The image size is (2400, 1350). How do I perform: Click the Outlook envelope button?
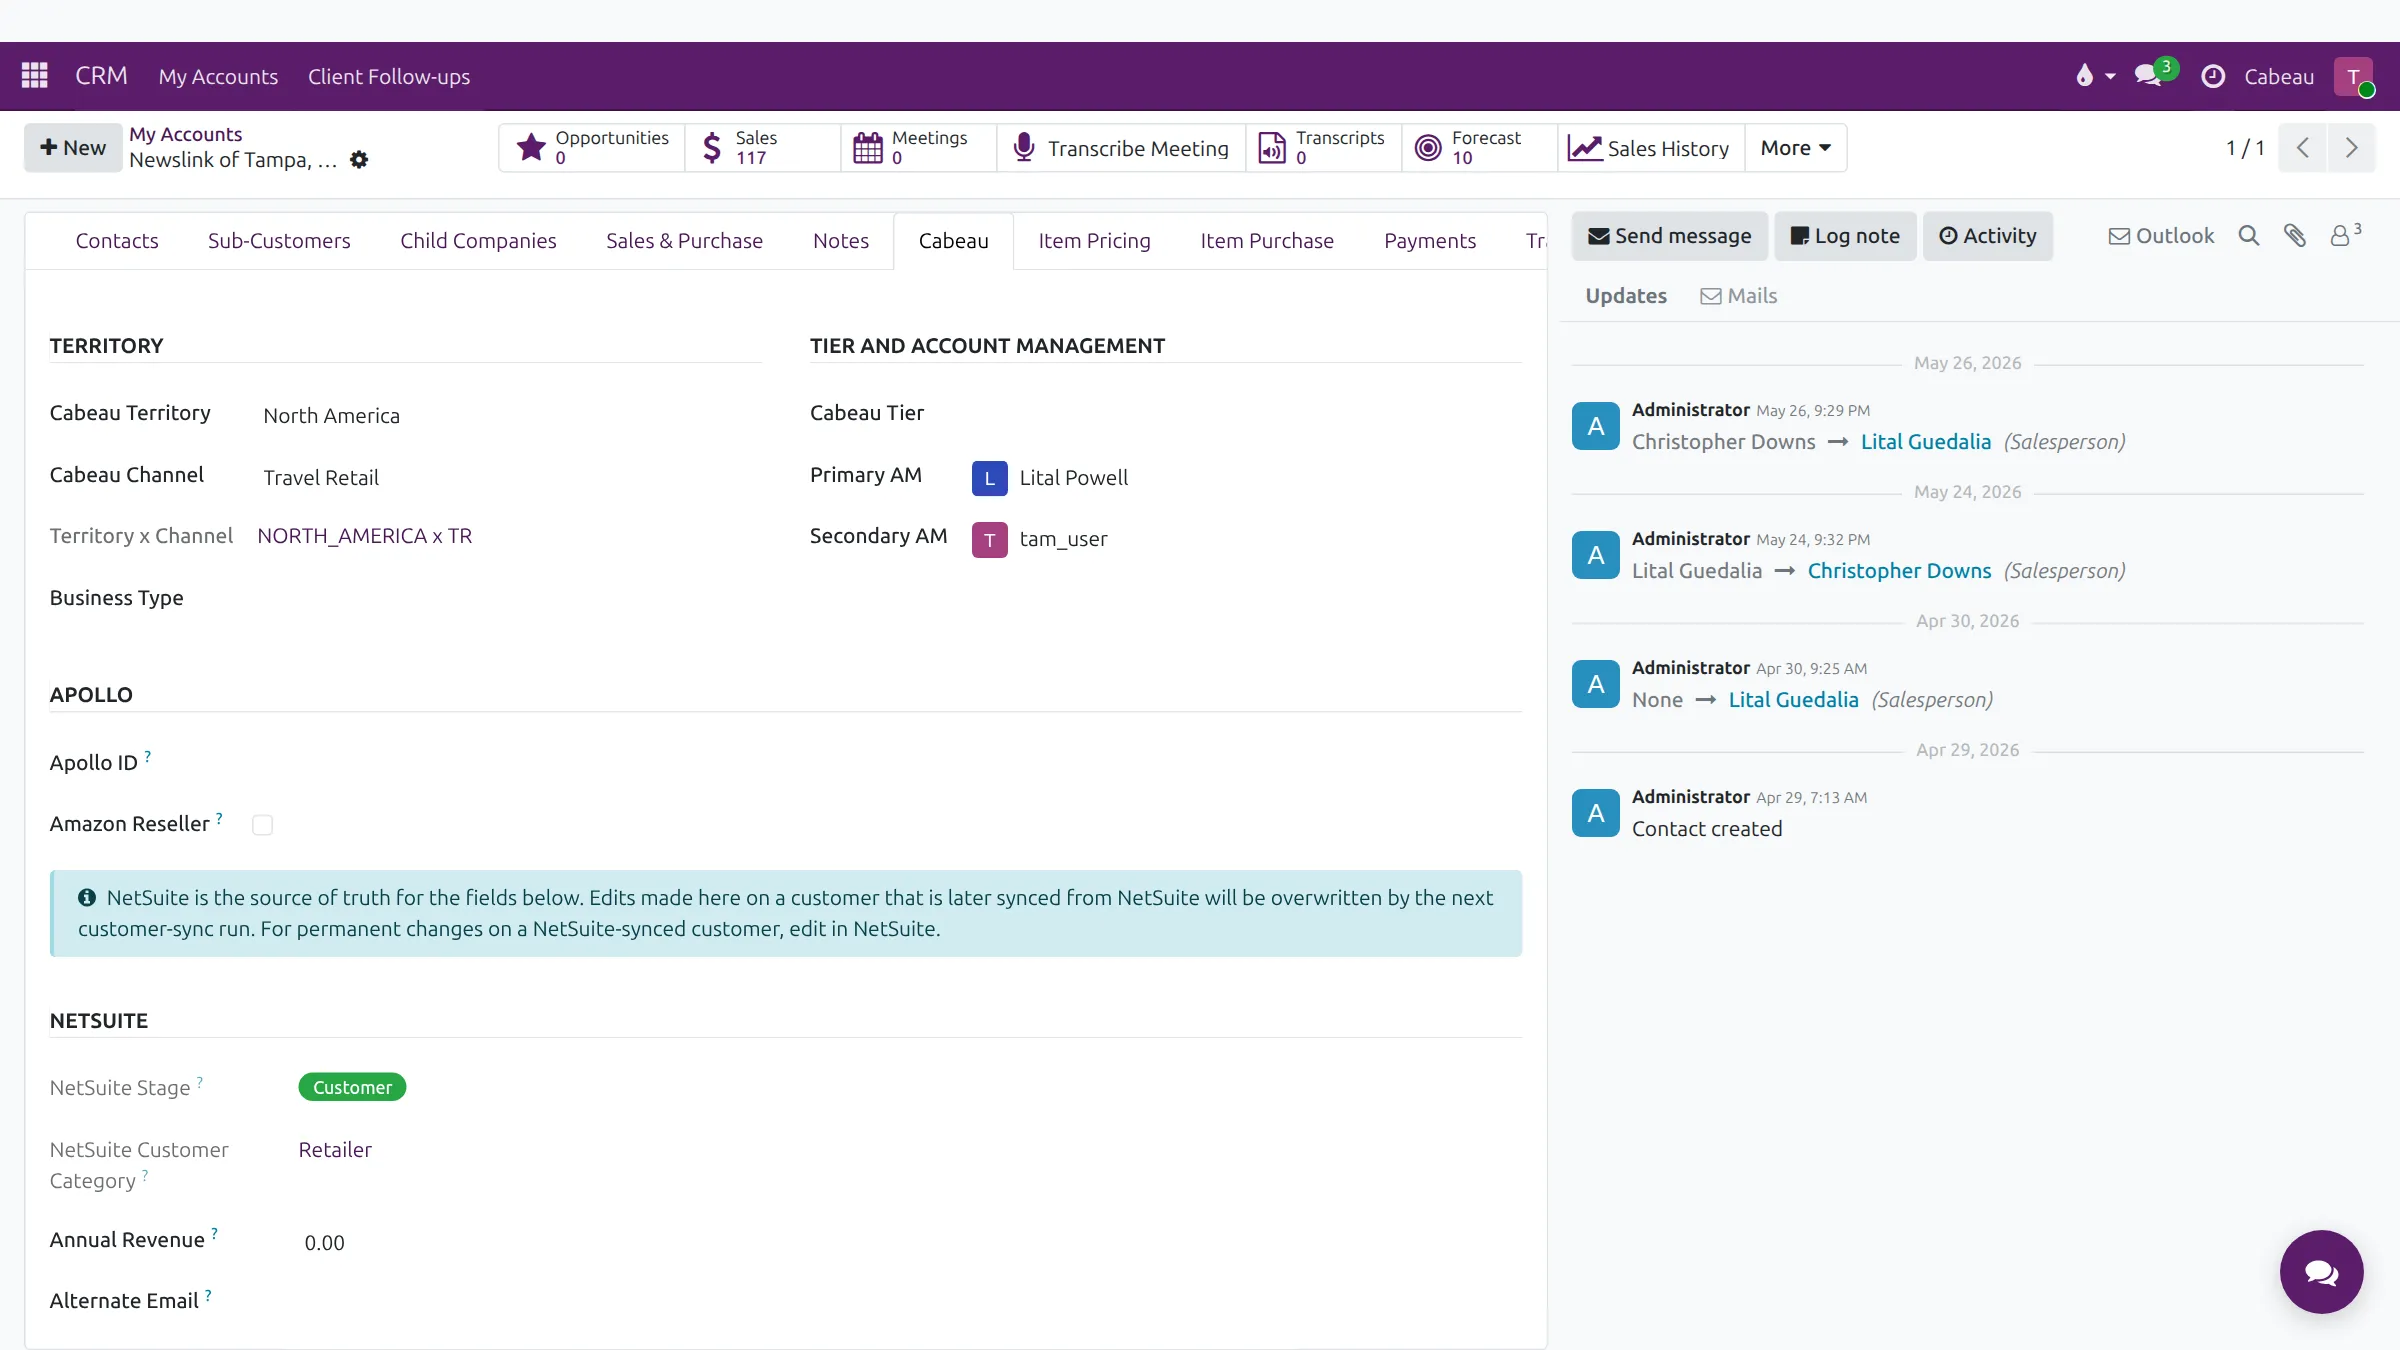click(x=2161, y=236)
